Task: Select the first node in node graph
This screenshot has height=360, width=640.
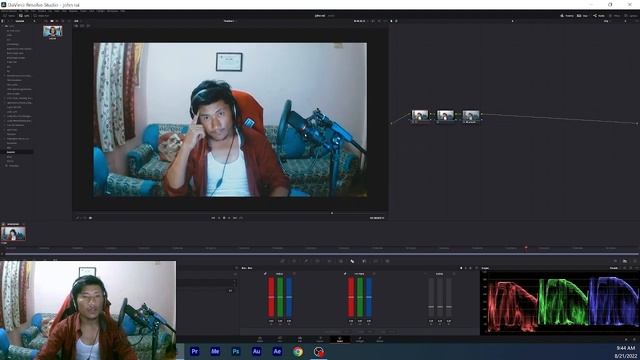Action: (x=420, y=115)
